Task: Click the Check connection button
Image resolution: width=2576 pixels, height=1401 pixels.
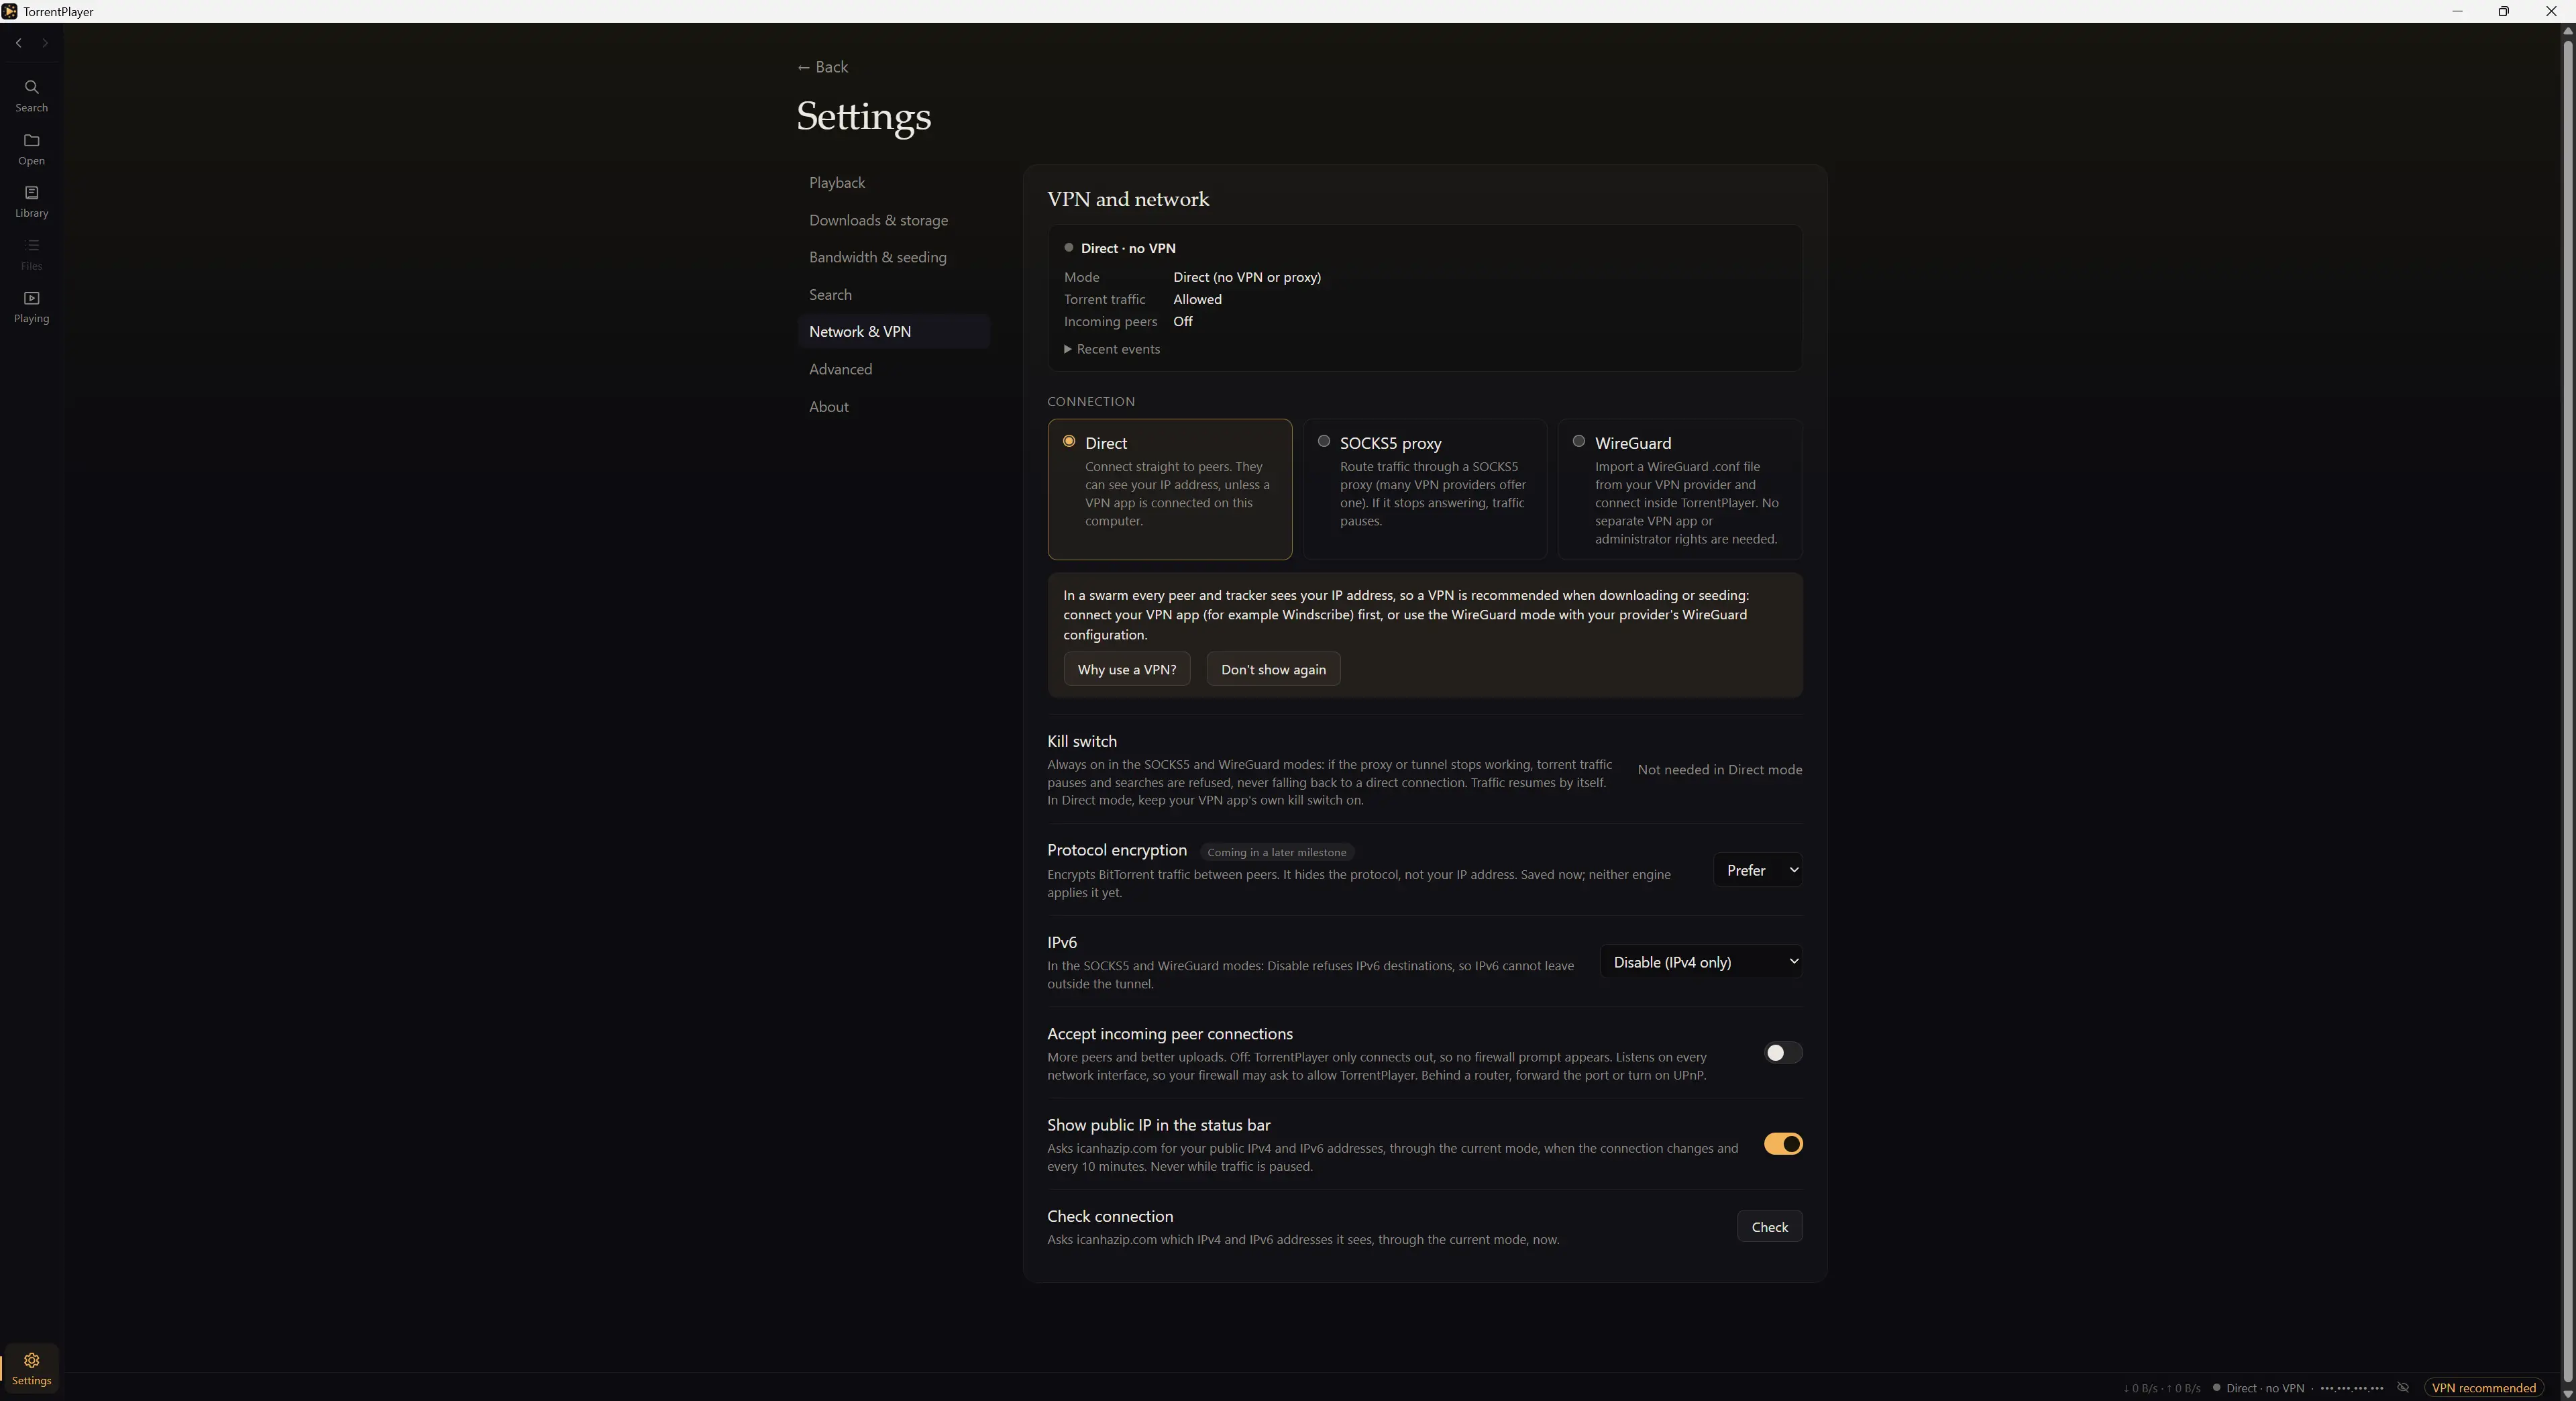Action: (x=1769, y=1227)
